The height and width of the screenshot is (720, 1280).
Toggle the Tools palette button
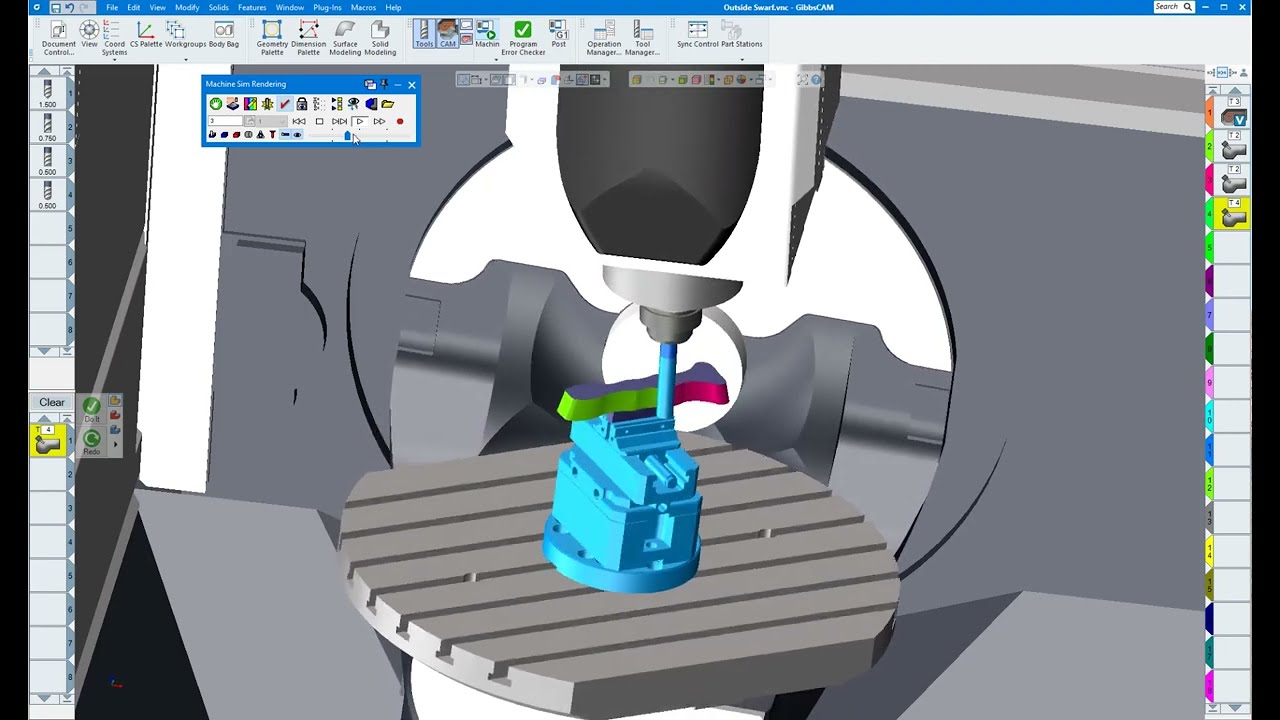pos(424,34)
